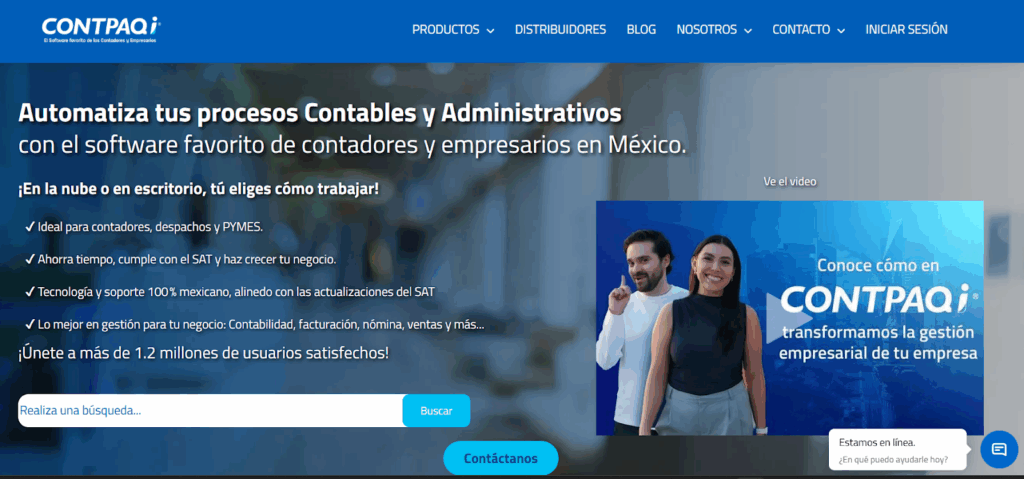The image size is (1024, 479).
Task: Click the NOSOTROS menu label
Action: pyautogui.click(x=707, y=29)
